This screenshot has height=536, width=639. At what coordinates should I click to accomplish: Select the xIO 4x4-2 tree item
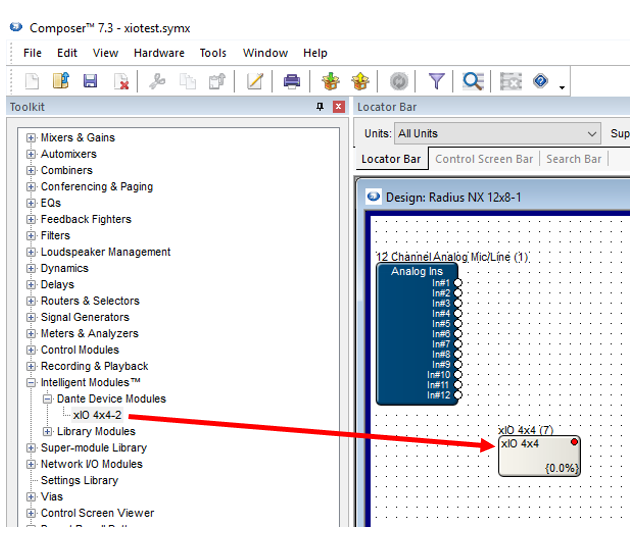97,415
